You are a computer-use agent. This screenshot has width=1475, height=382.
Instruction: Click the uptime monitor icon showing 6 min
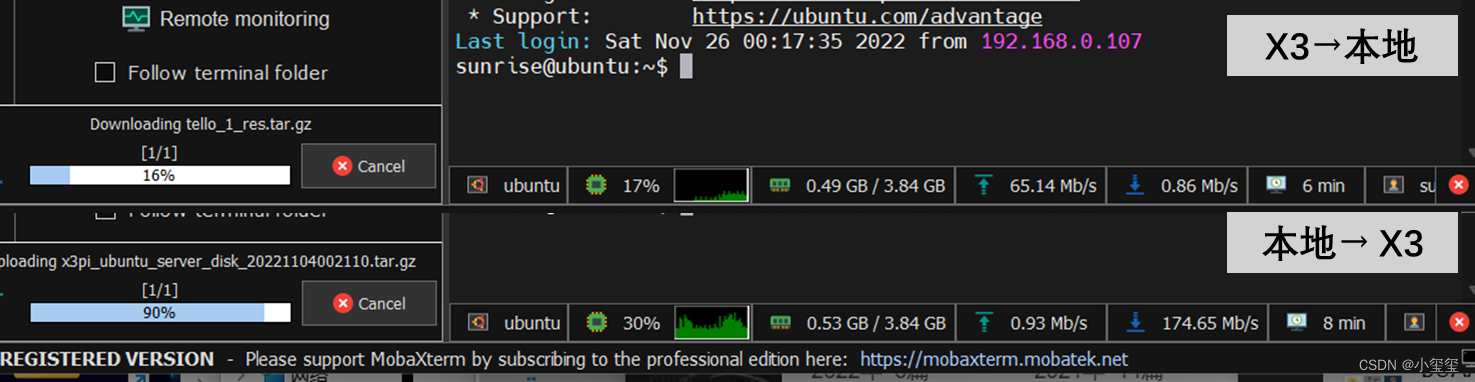[x=1276, y=185]
